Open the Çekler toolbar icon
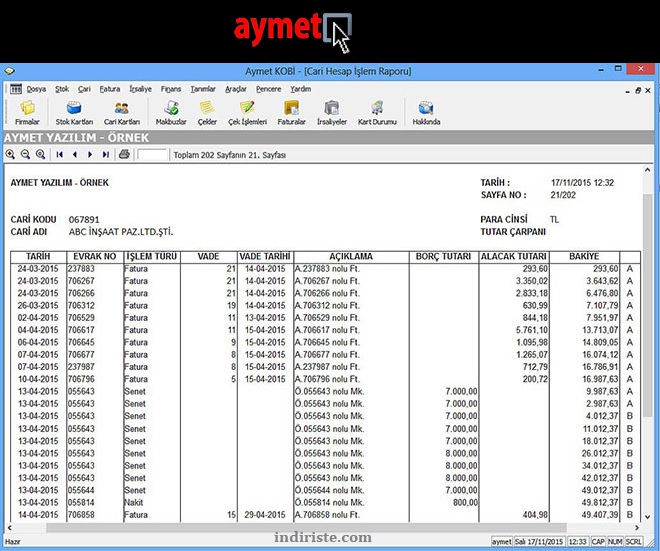660x551 pixels. pos(207,113)
